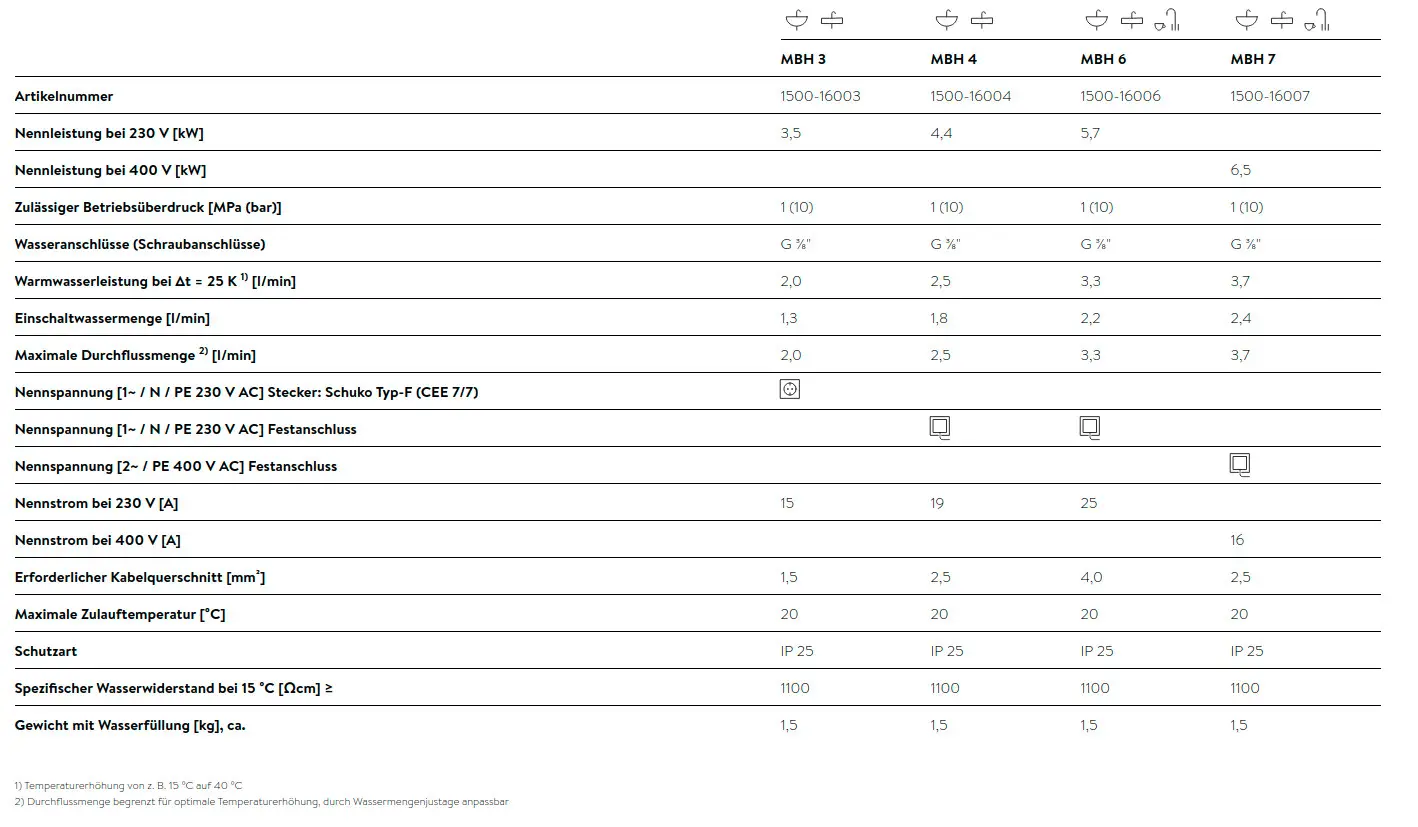The width and height of the screenshot is (1418, 827).
Task: Click the flat sink icon above MBH 6
Action: pos(1132,19)
